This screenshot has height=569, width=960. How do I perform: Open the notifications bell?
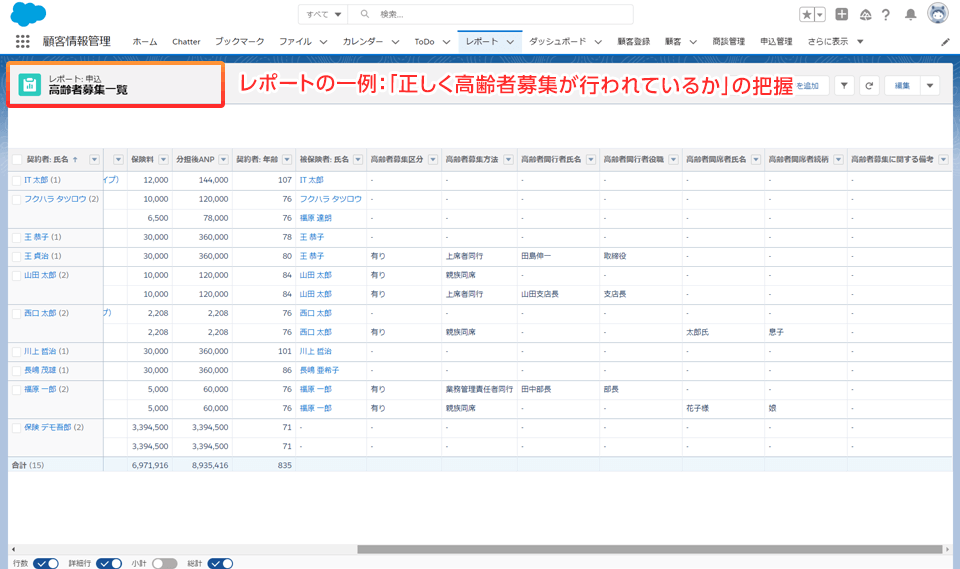pyautogui.click(x=910, y=14)
